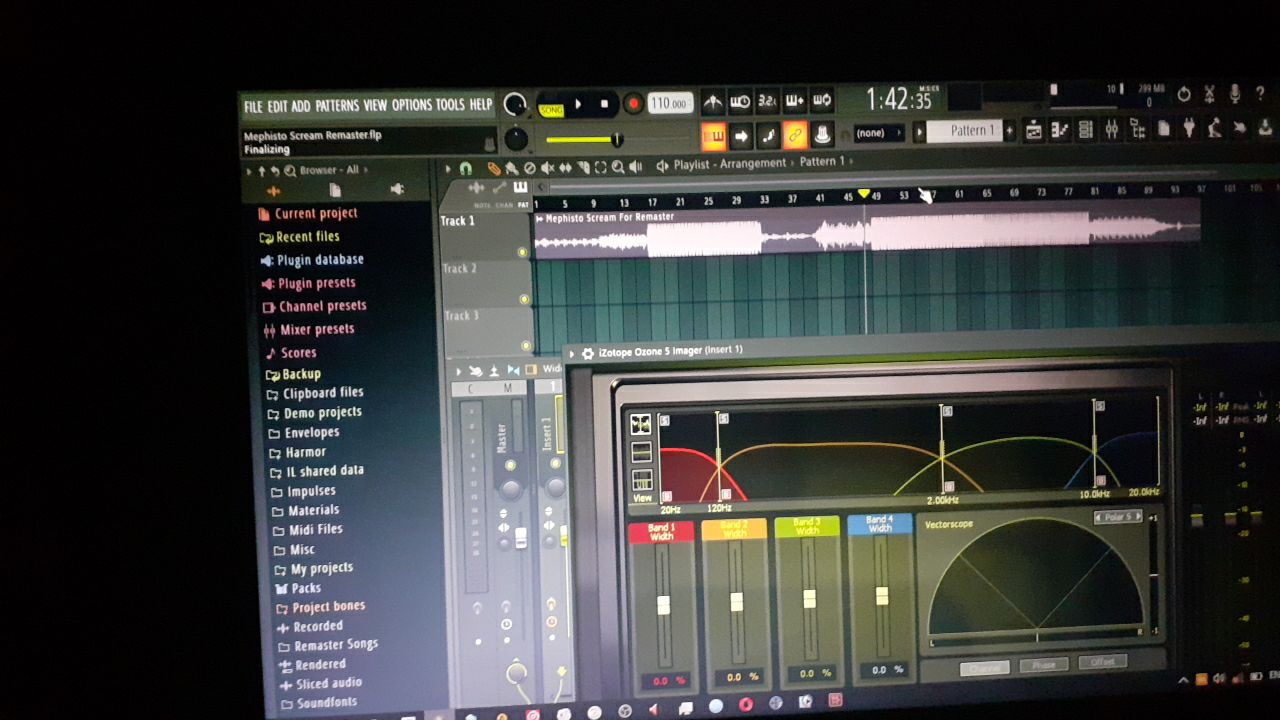Stop playback with the stop button
Viewport: 1280px width, 720px height.
click(x=604, y=103)
